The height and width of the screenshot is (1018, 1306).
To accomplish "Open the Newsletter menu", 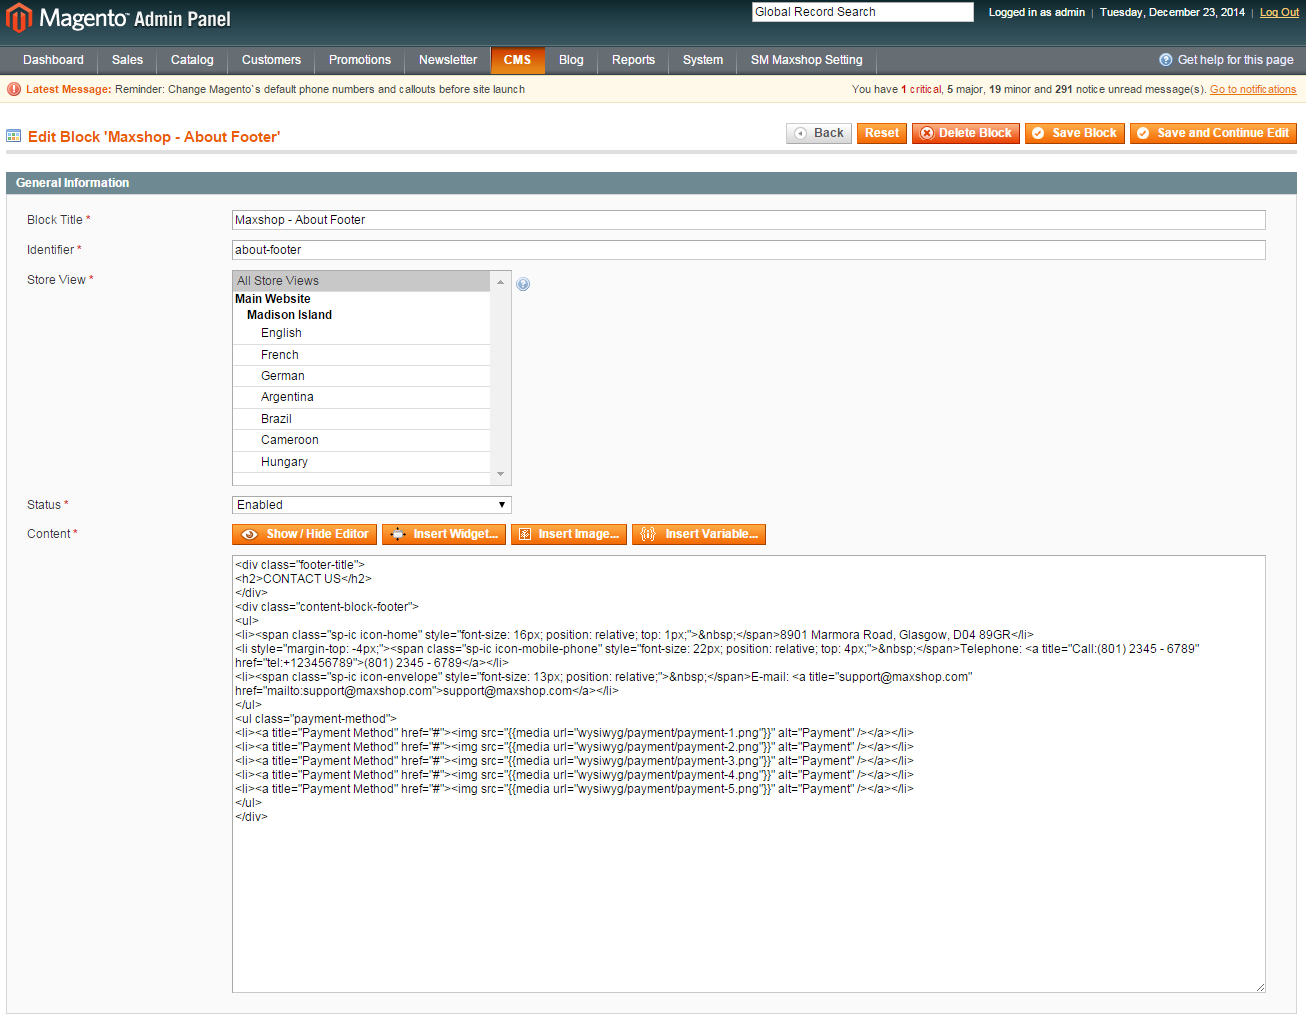I will (448, 60).
